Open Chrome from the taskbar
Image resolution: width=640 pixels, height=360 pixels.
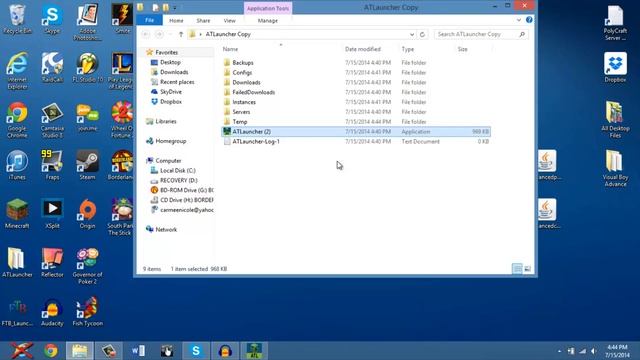coord(51,351)
